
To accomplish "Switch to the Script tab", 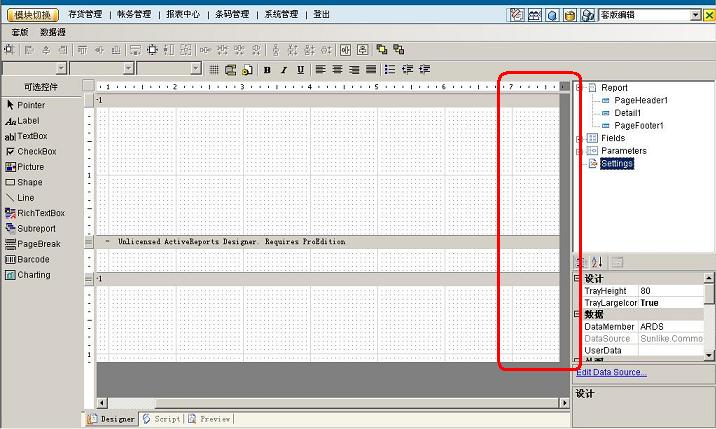I will coord(162,419).
